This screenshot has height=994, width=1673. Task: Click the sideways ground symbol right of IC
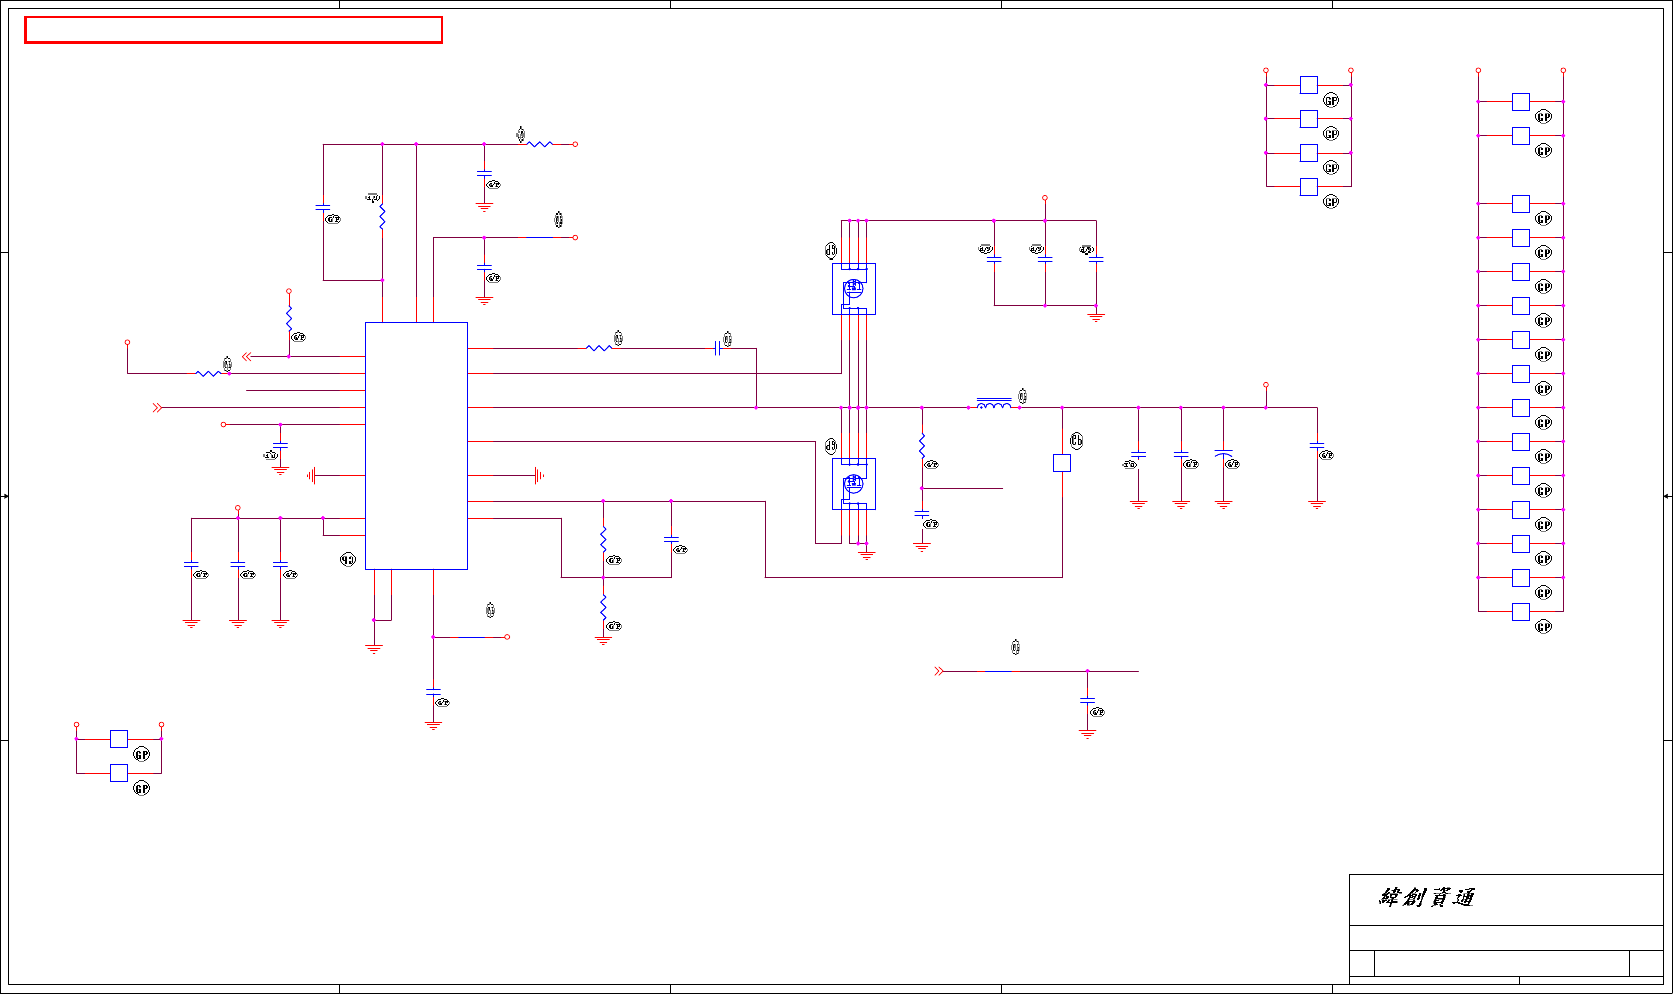(539, 475)
